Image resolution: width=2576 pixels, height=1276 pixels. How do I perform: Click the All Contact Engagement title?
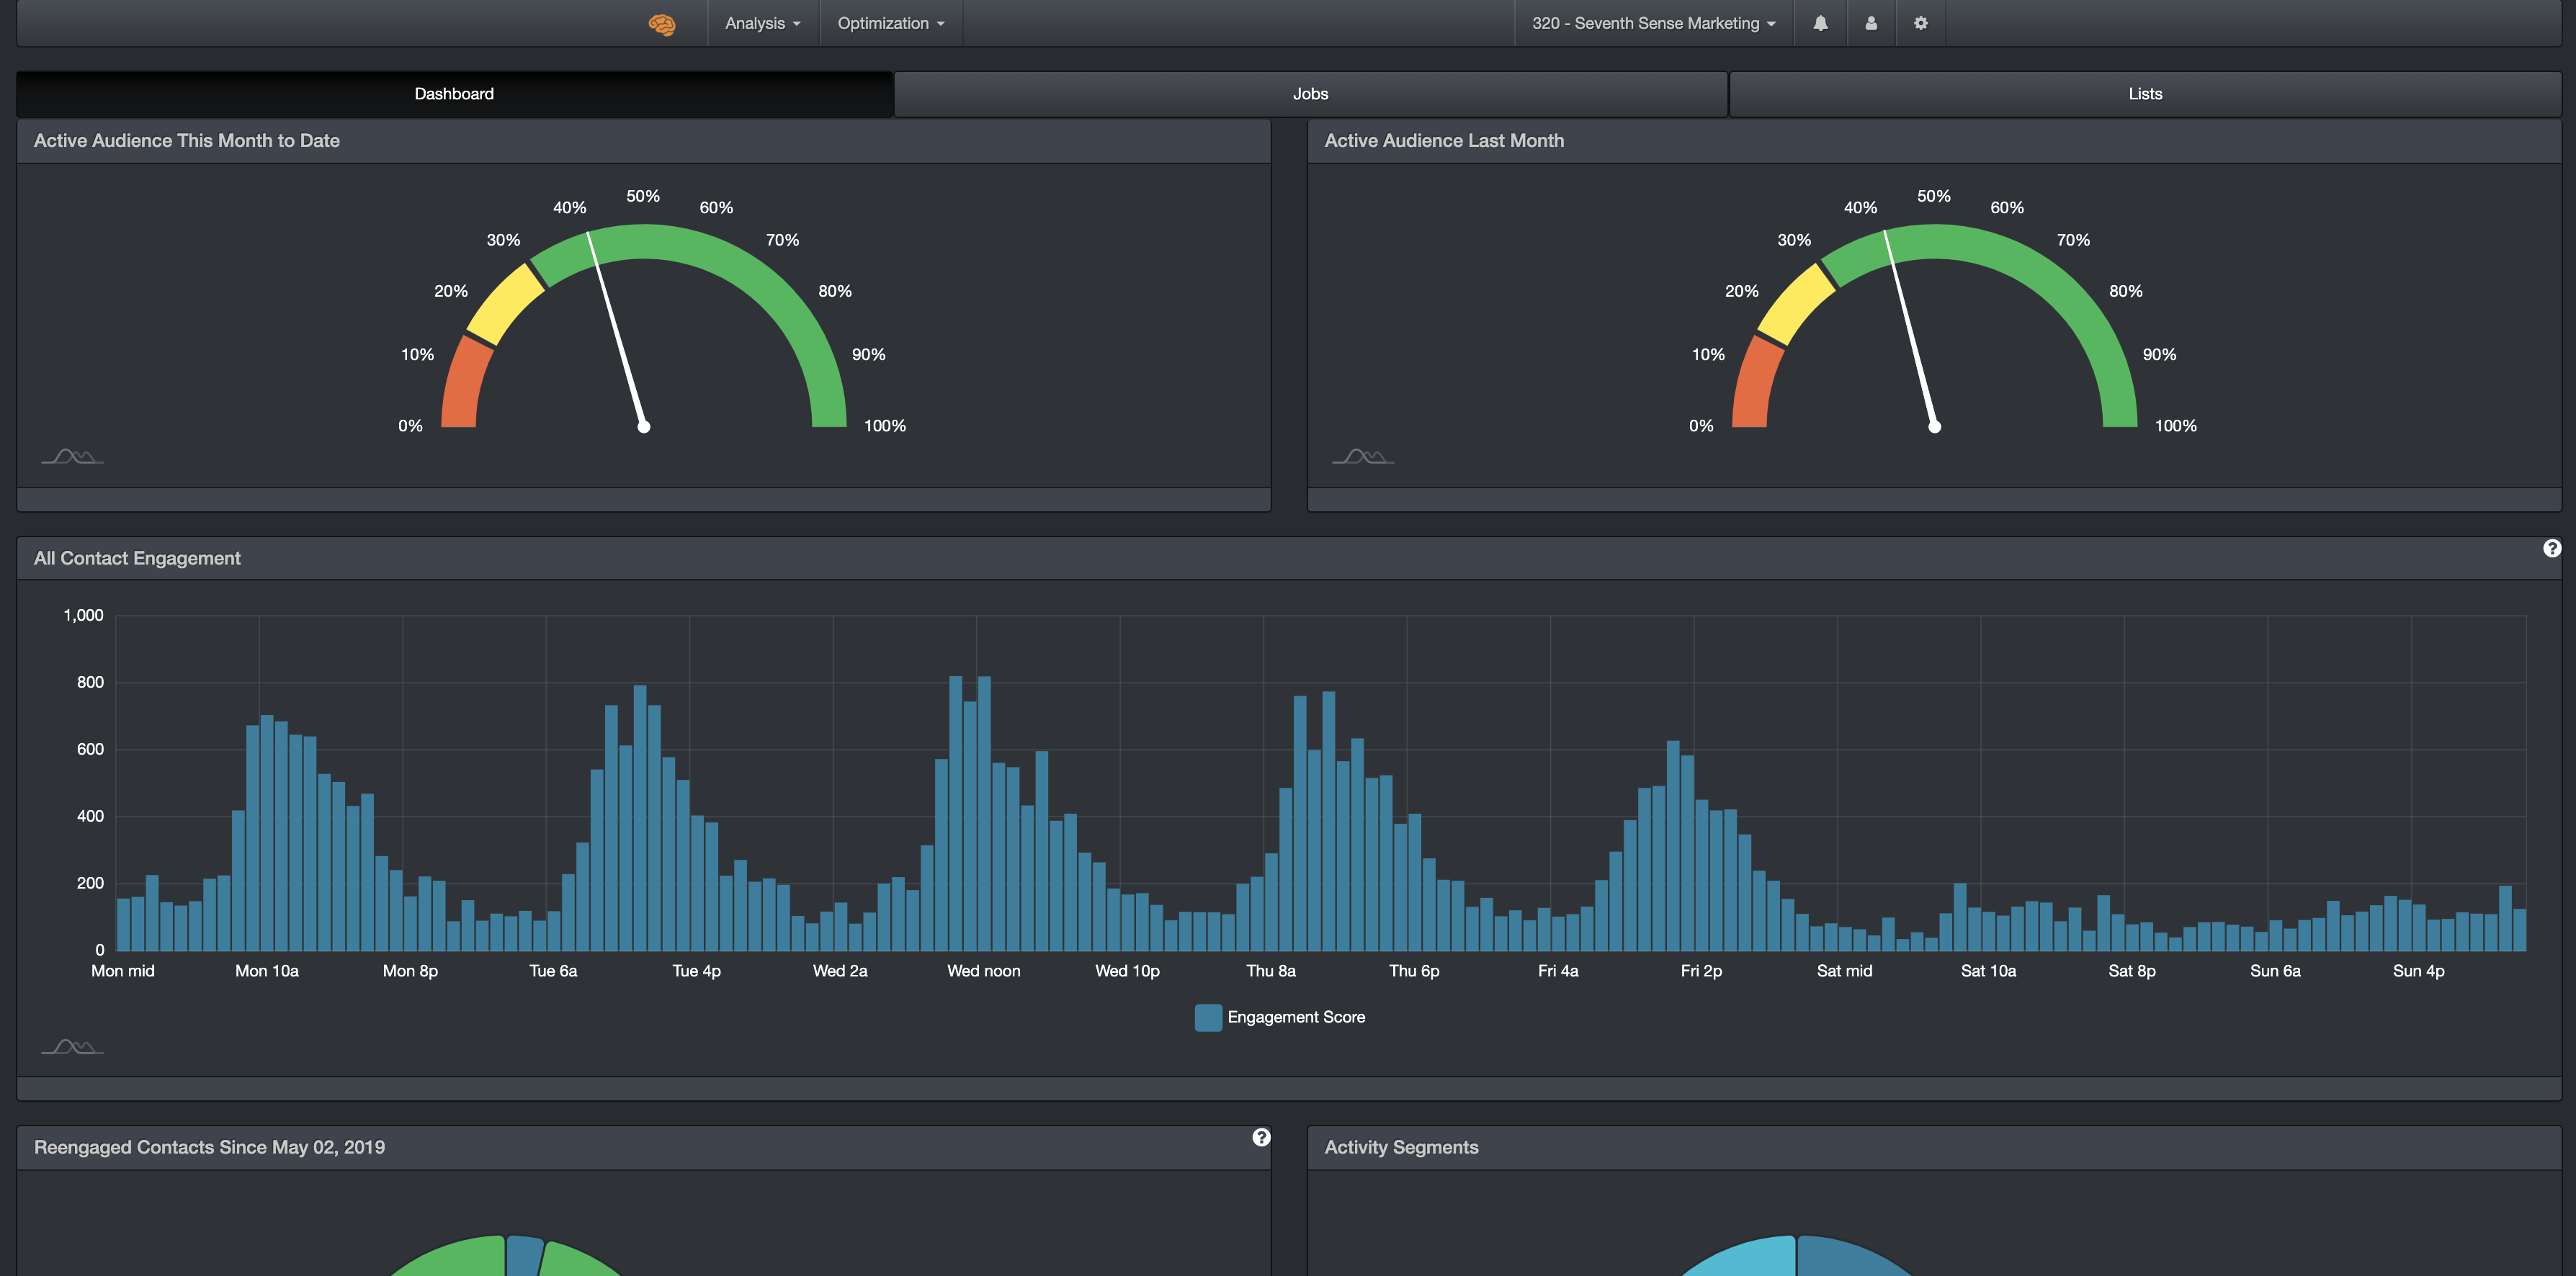click(x=137, y=558)
